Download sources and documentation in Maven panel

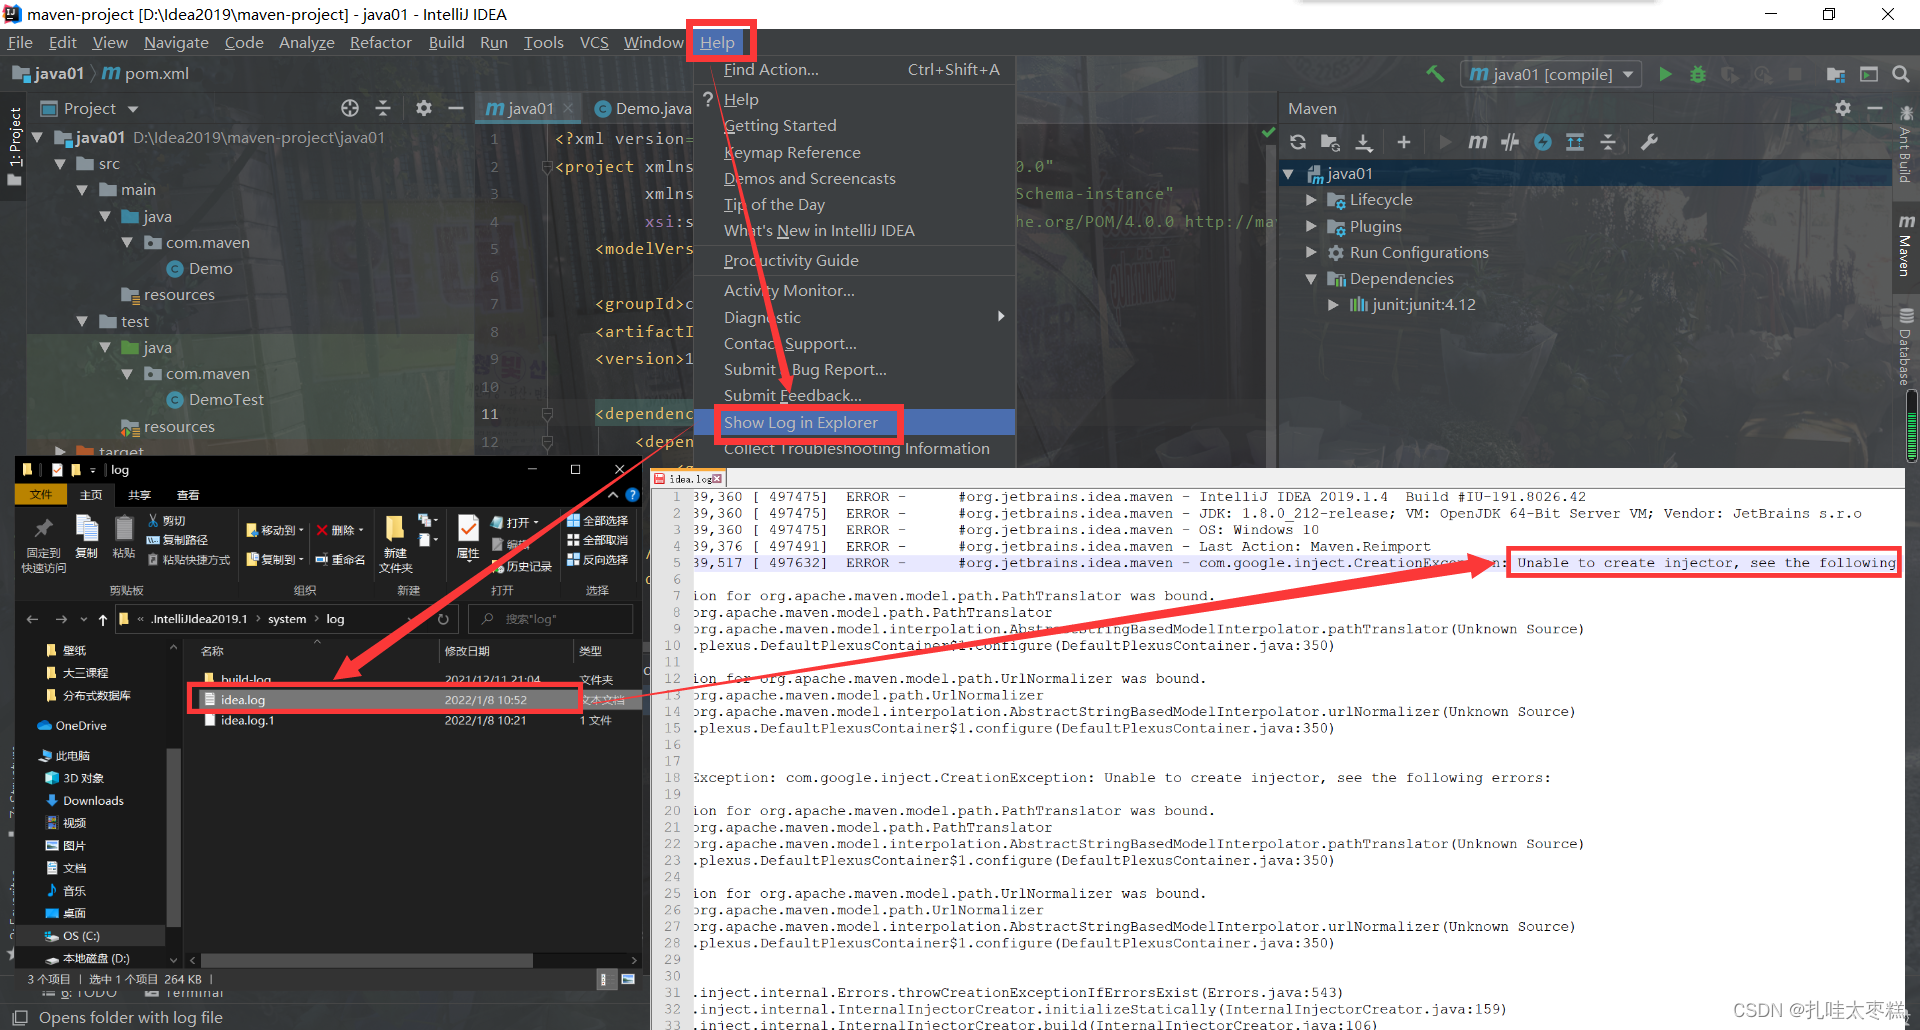click(x=1364, y=142)
